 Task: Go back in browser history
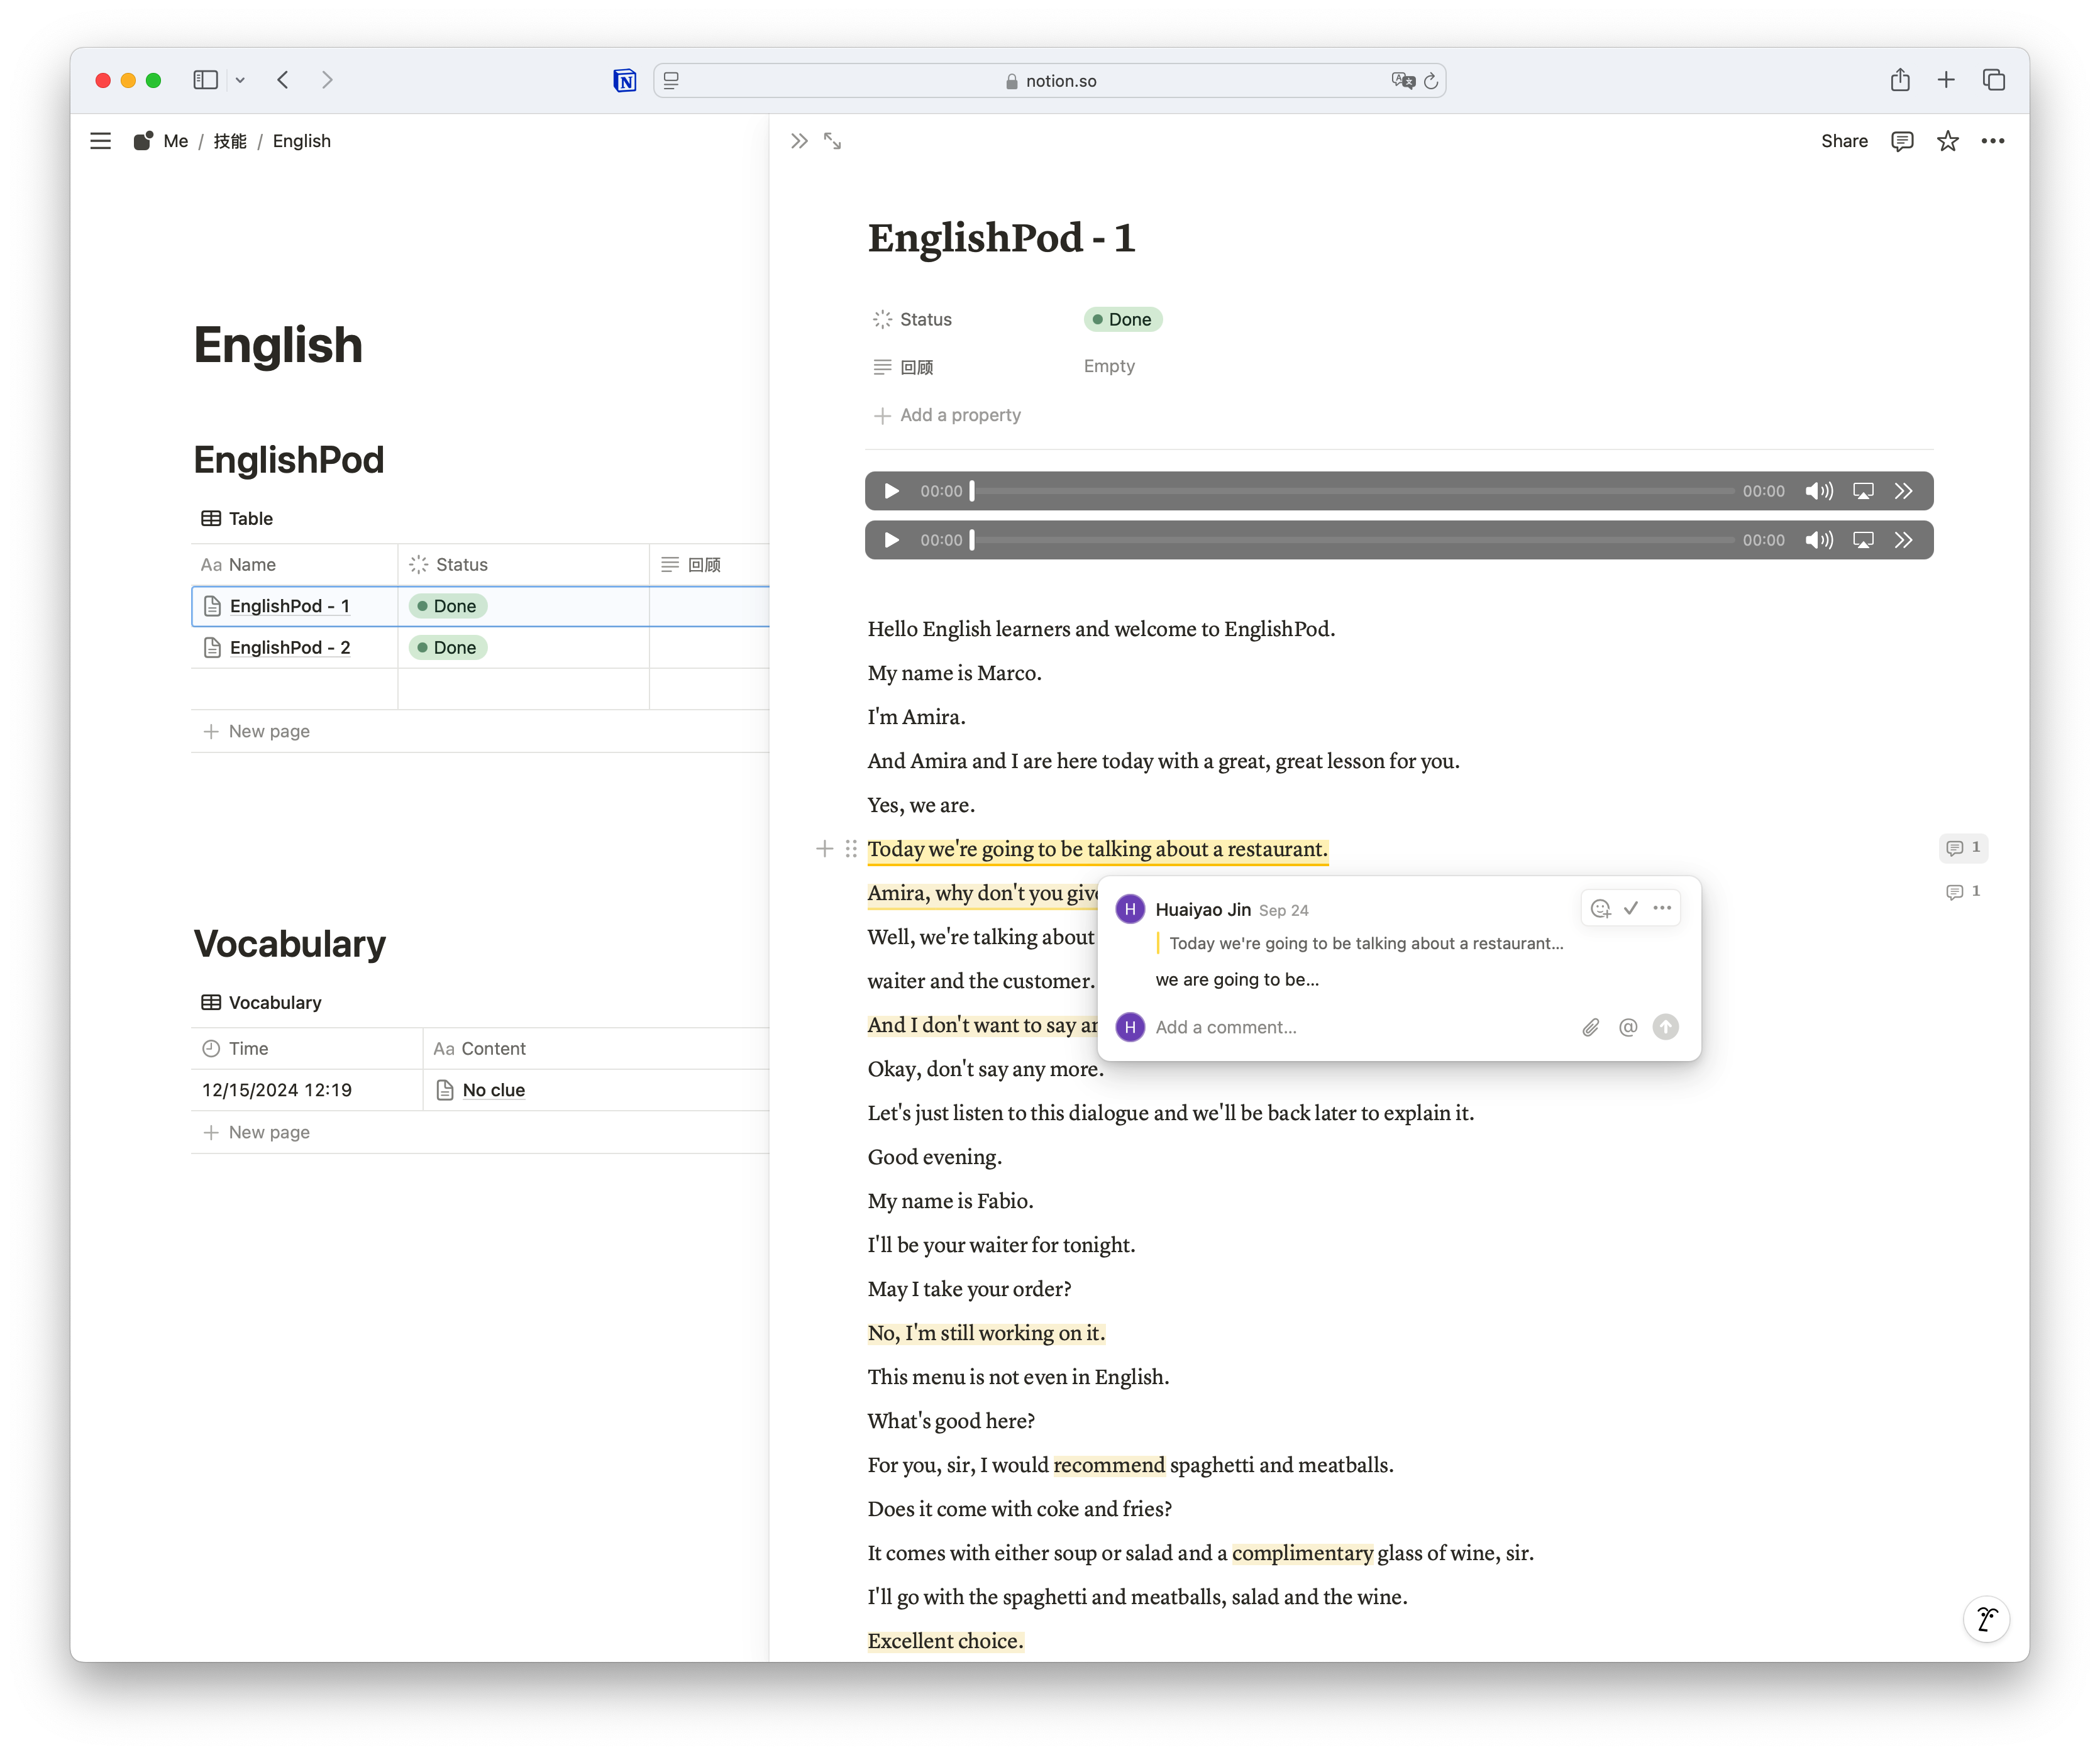[283, 80]
